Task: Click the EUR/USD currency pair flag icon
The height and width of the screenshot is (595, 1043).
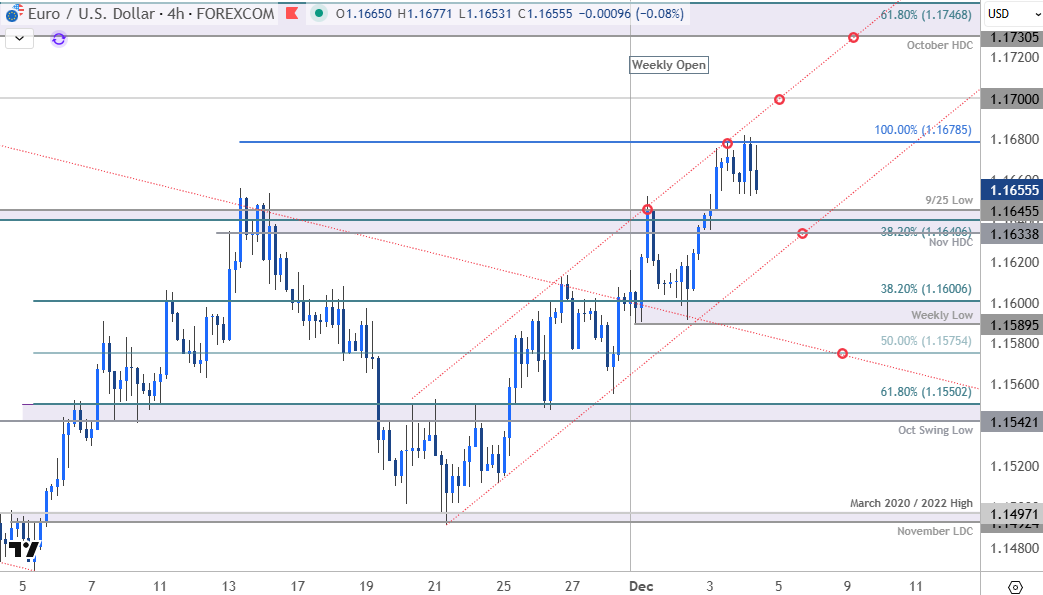Action: 12,14
